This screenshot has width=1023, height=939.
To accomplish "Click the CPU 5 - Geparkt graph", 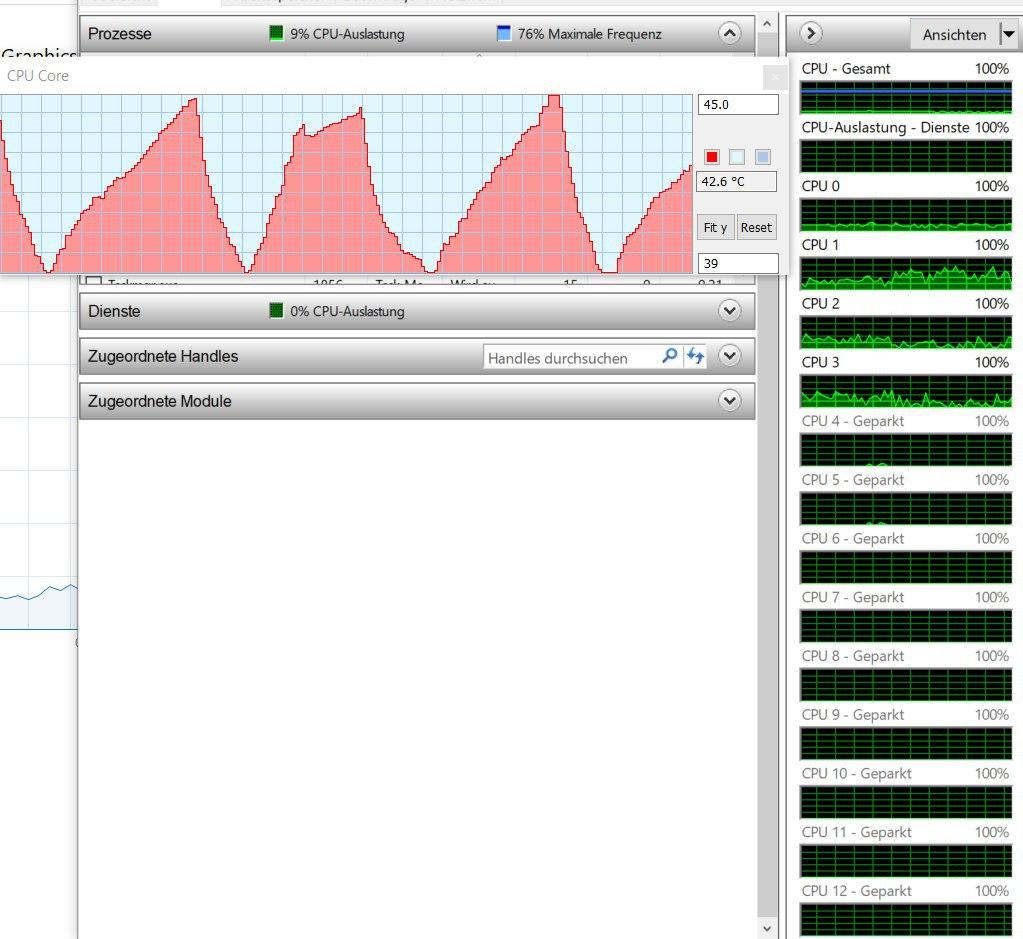I will pyautogui.click(x=906, y=509).
